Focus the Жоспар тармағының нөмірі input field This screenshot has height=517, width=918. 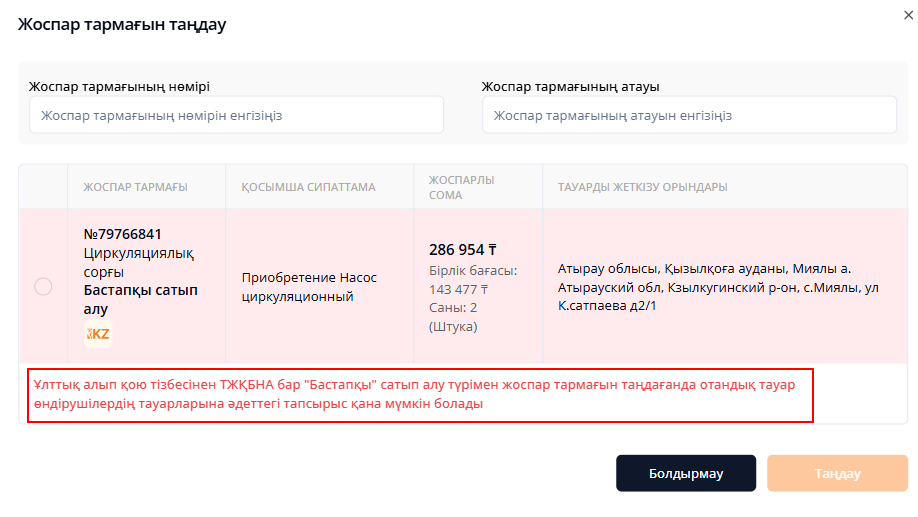[237, 115]
